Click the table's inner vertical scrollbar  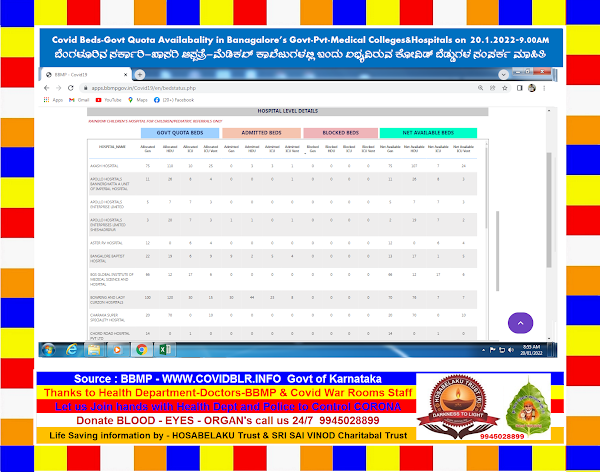(487, 188)
